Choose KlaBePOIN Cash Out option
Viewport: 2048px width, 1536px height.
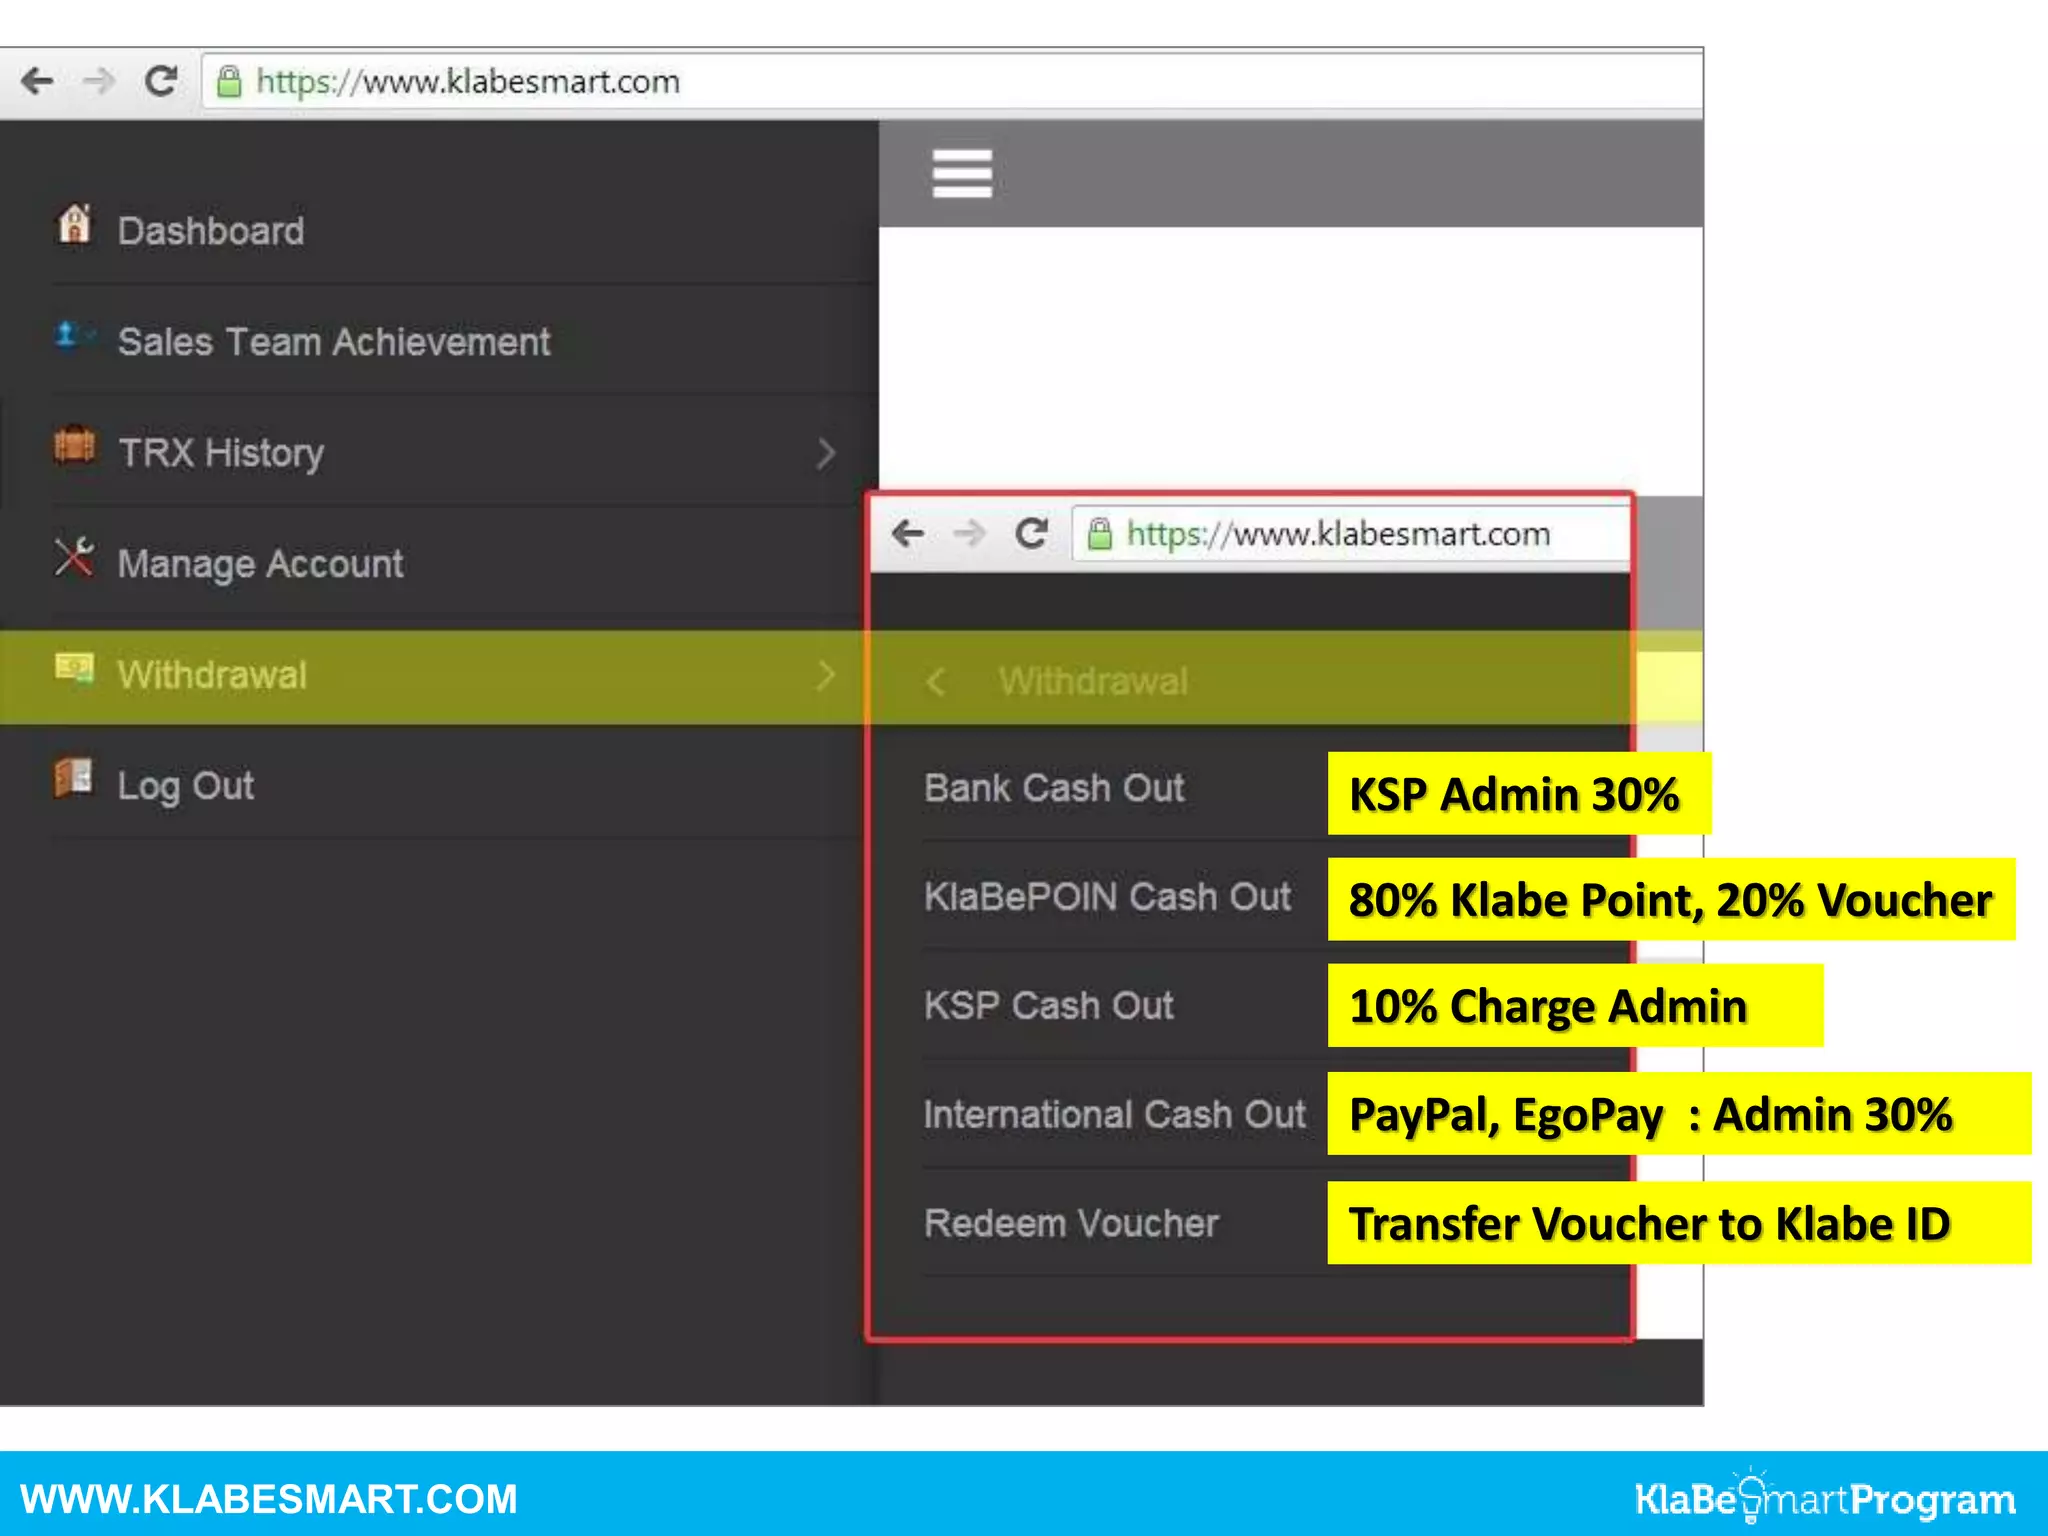tap(1108, 897)
